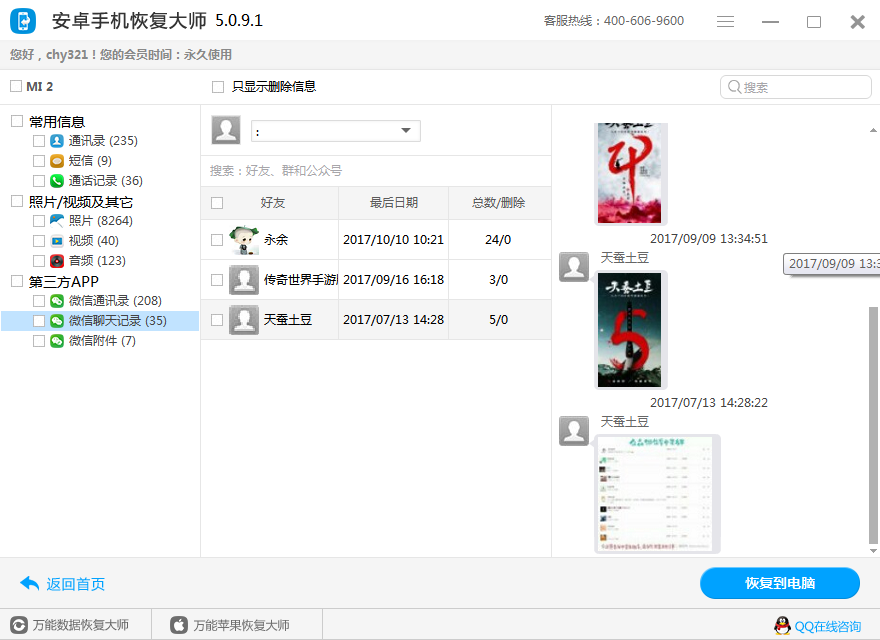This screenshot has height=640, width=880.
Task: Open 万能苹果恢复大师 in bottom bar
Action: (241, 625)
